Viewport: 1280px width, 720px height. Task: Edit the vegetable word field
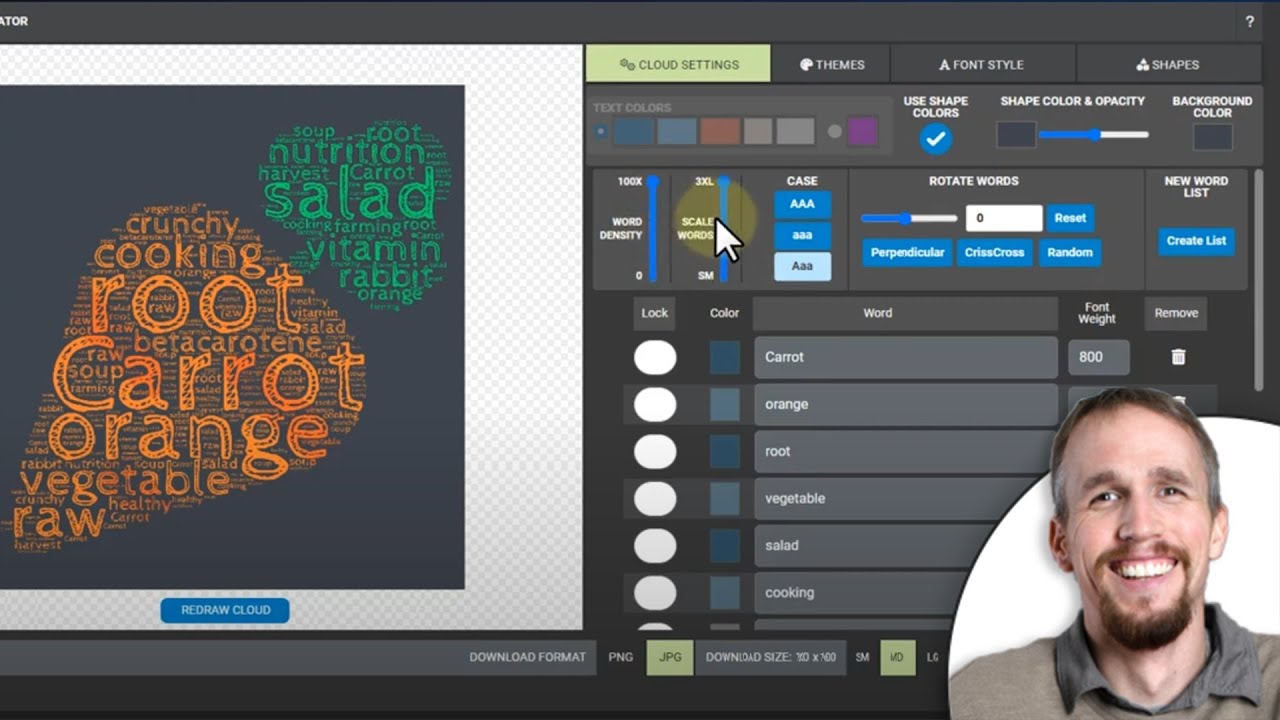pos(892,498)
